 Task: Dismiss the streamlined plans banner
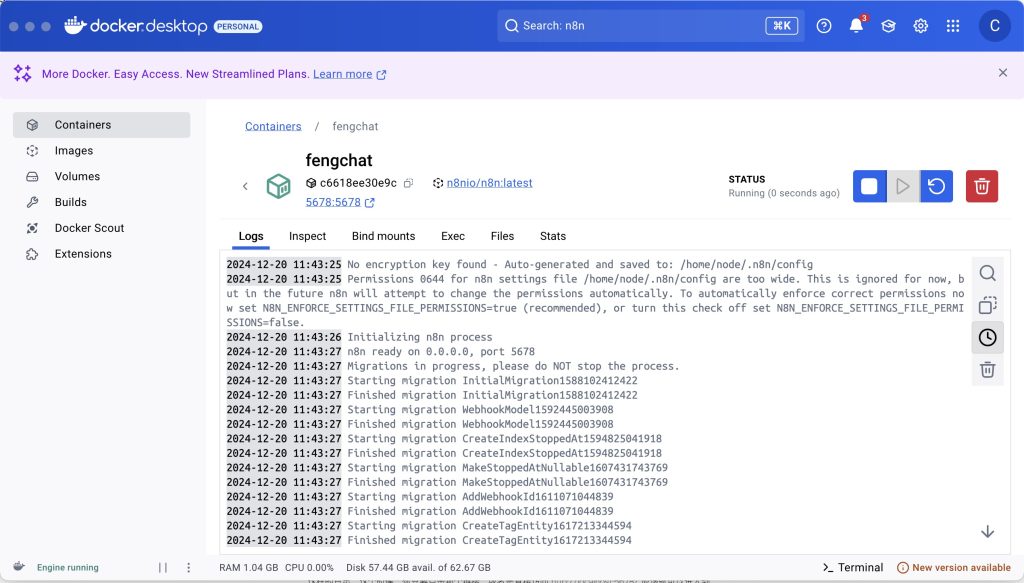[1003, 72]
